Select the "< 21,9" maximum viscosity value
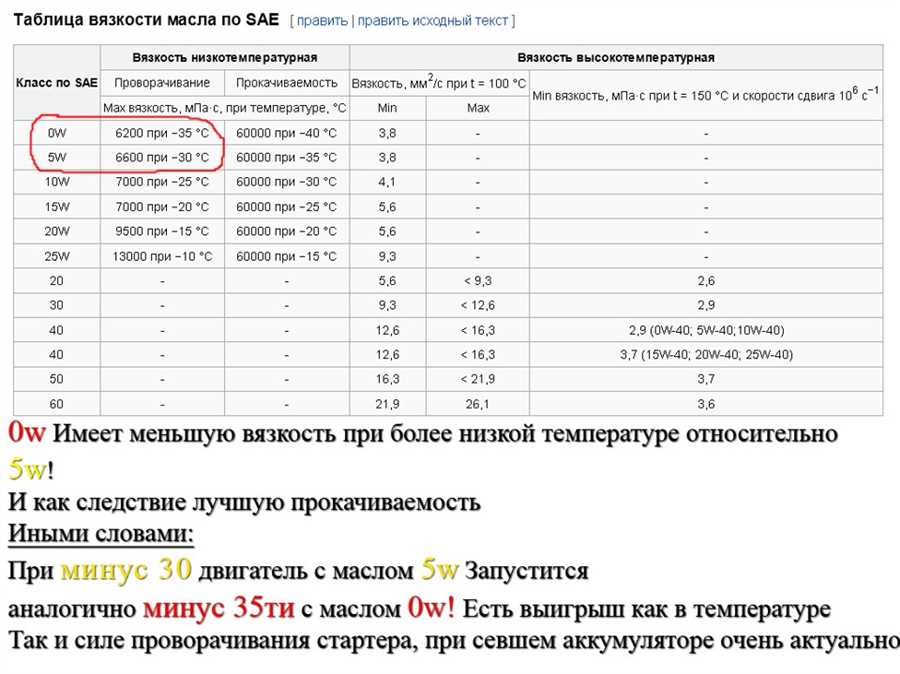Image resolution: width=900 pixels, height=674 pixels. [478, 379]
